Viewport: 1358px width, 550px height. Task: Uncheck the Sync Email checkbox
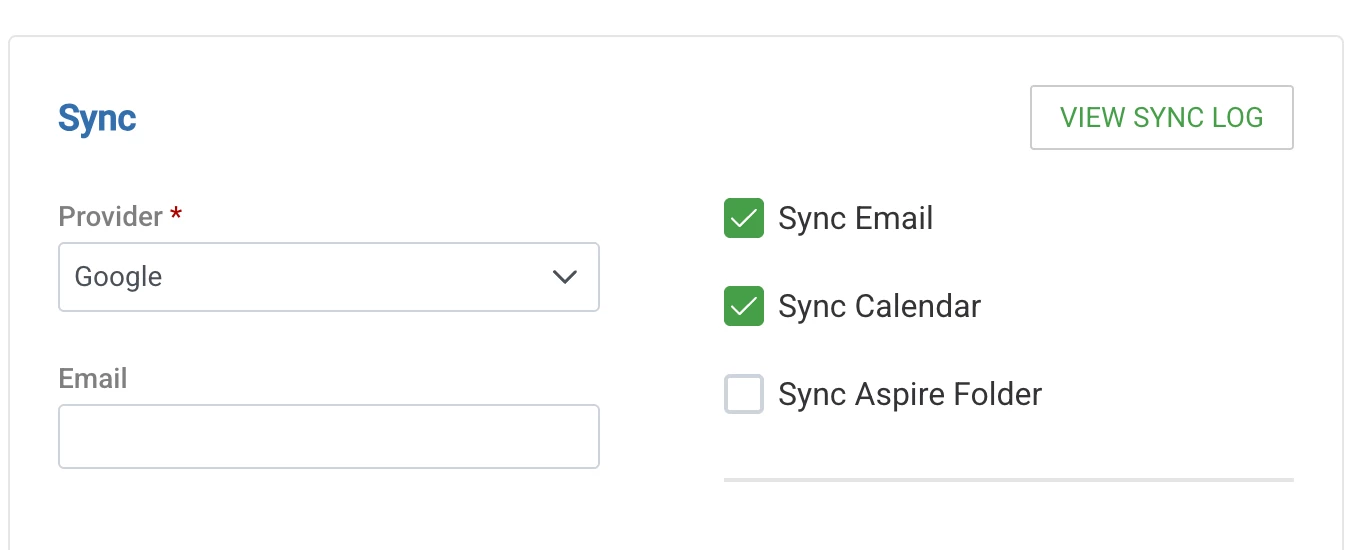743,218
